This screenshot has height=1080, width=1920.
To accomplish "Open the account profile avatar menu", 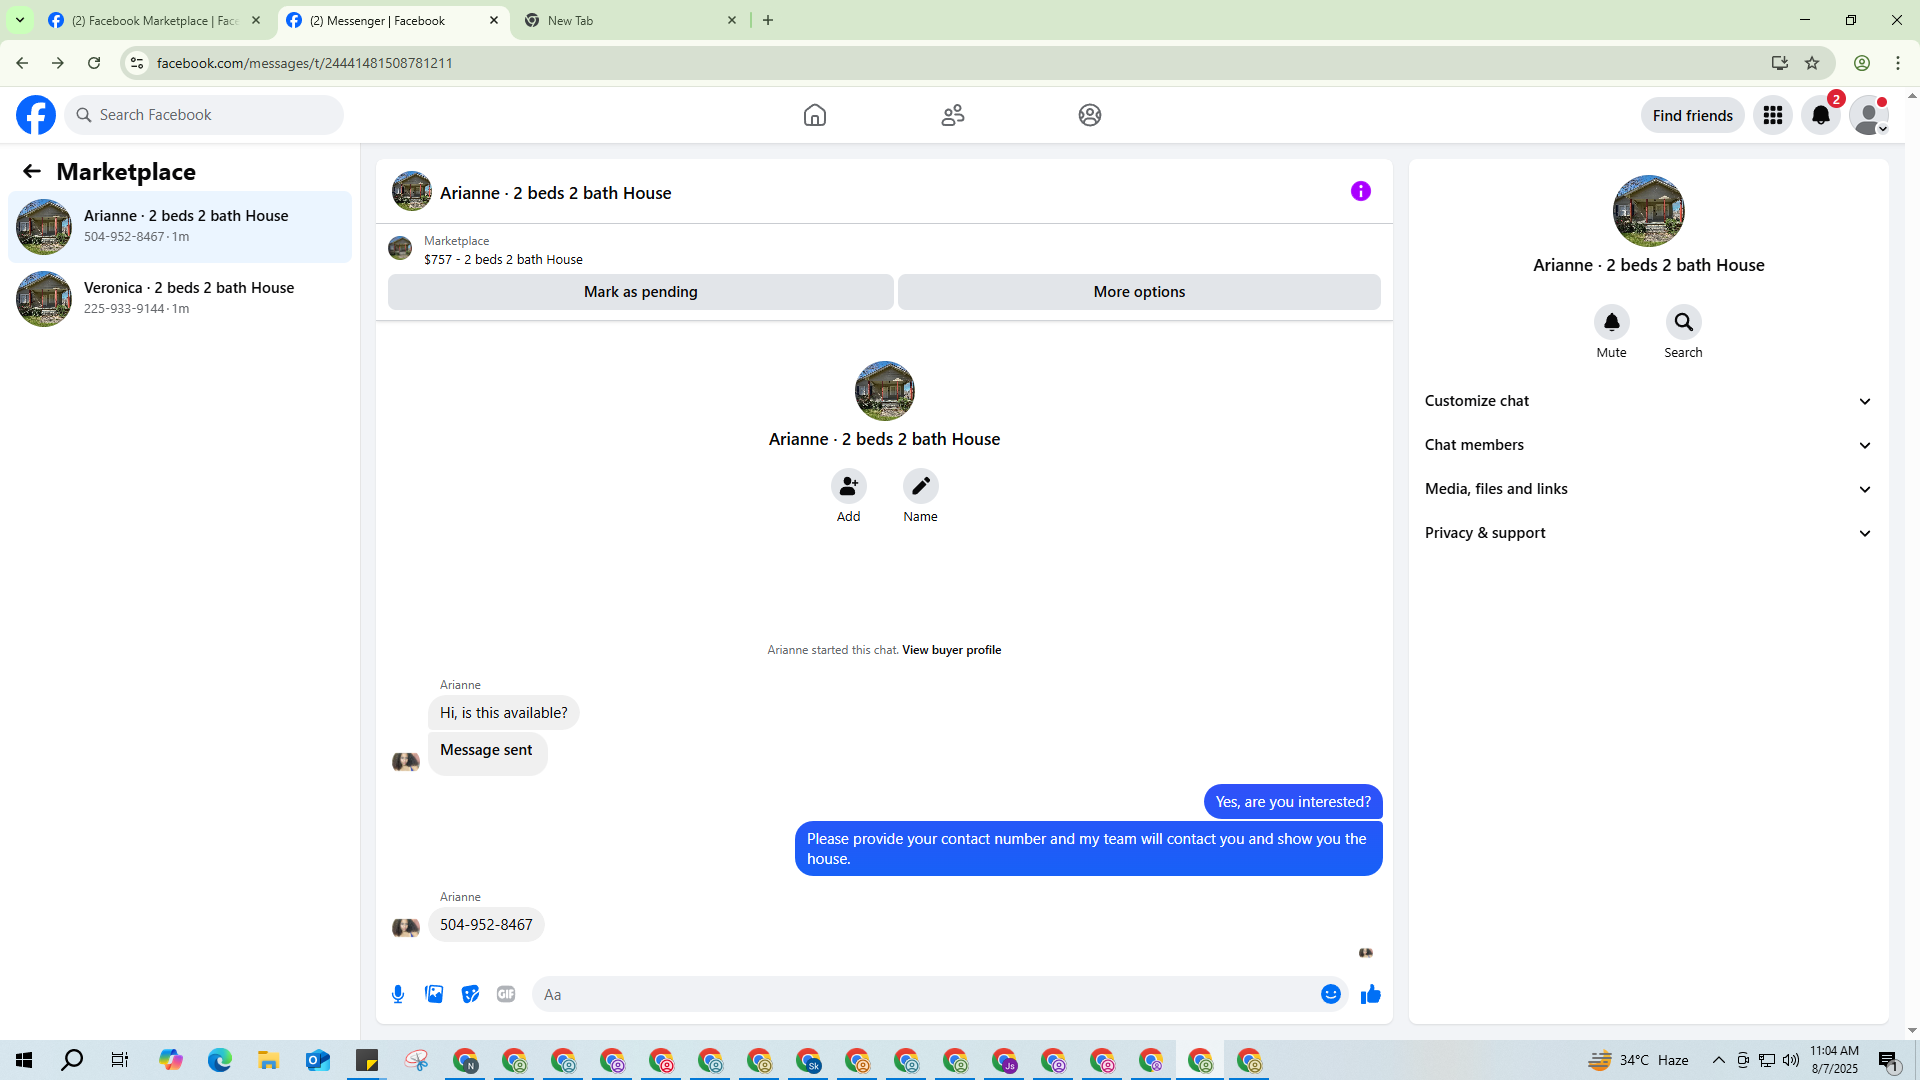I will click(x=1869, y=115).
